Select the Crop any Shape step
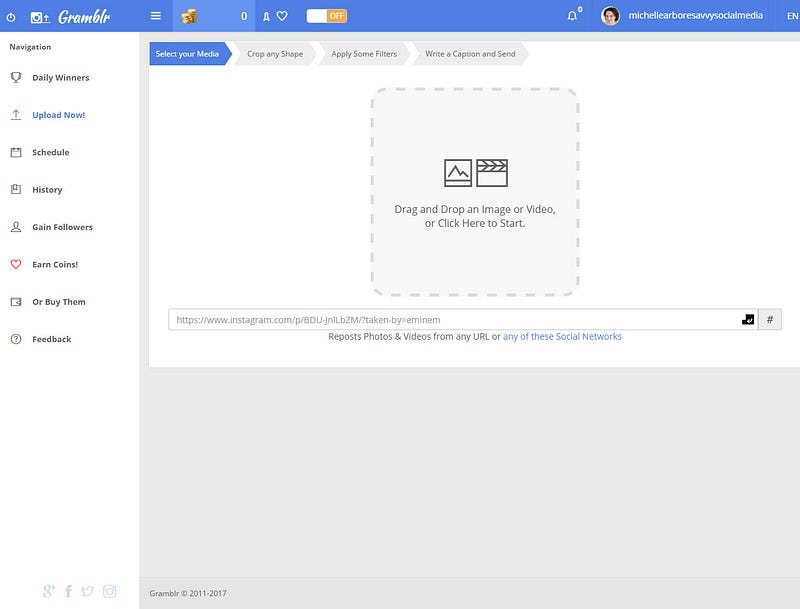 (275, 54)
